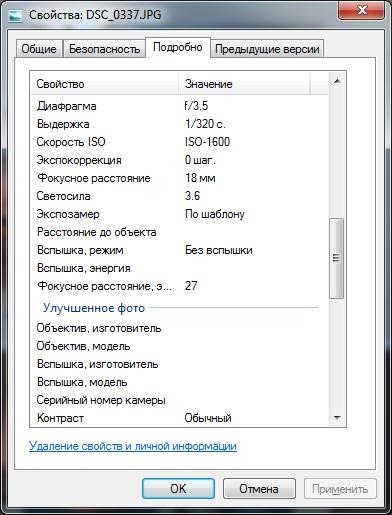Image resolution: width=392 pixels, height=515 pixels.
Task: Click the file icon in the title bar
Action: point(15,15)
